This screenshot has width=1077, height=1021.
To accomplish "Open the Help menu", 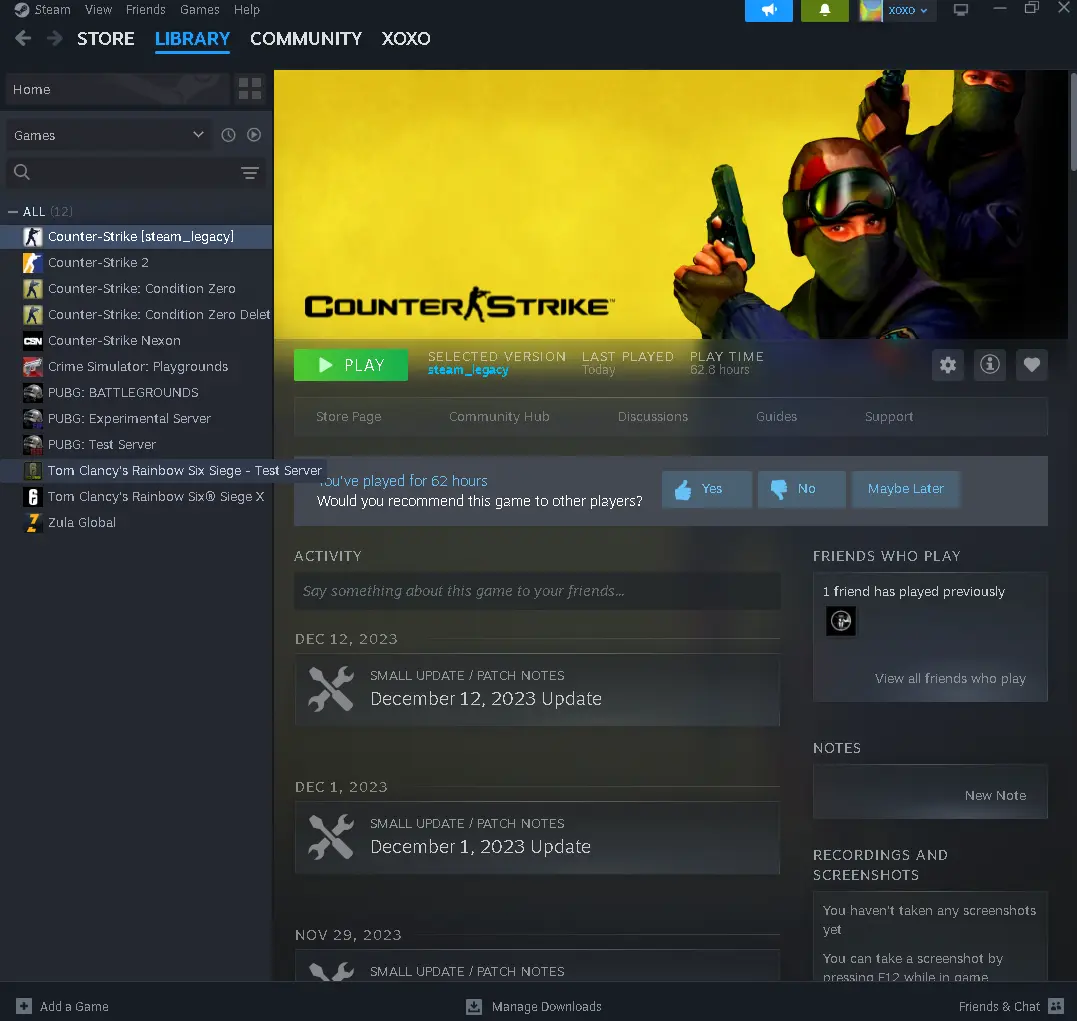I will coord(247,10).
